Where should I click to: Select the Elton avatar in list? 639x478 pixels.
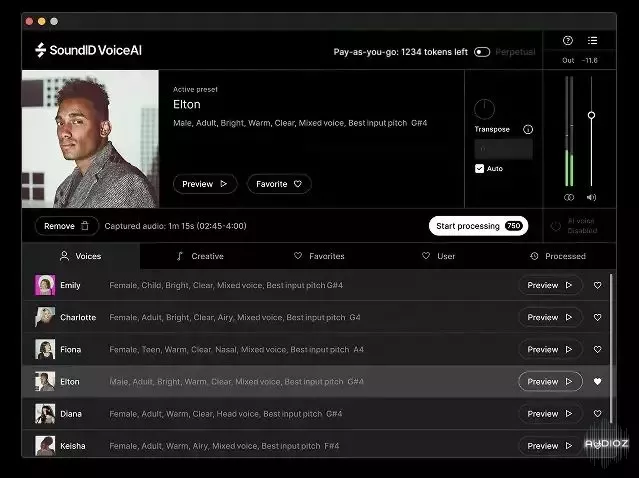[45, 381]
